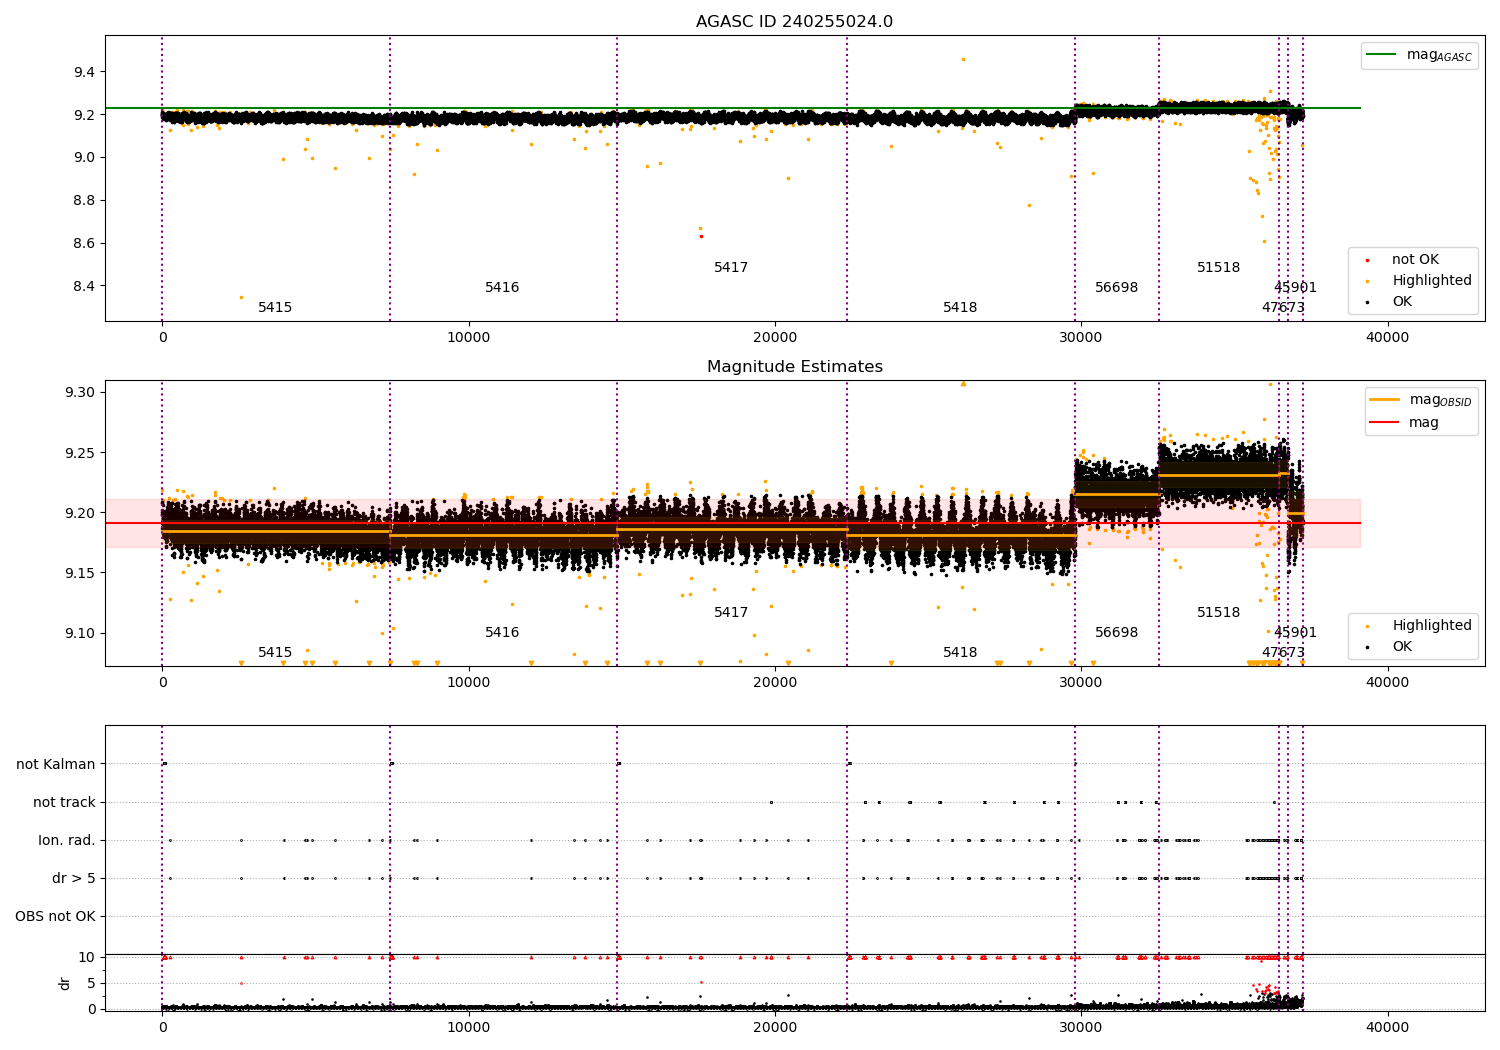Click OBSID label '51518' in AGASC ID plot
The image size is (1500, 1050).
[1218, 268]
